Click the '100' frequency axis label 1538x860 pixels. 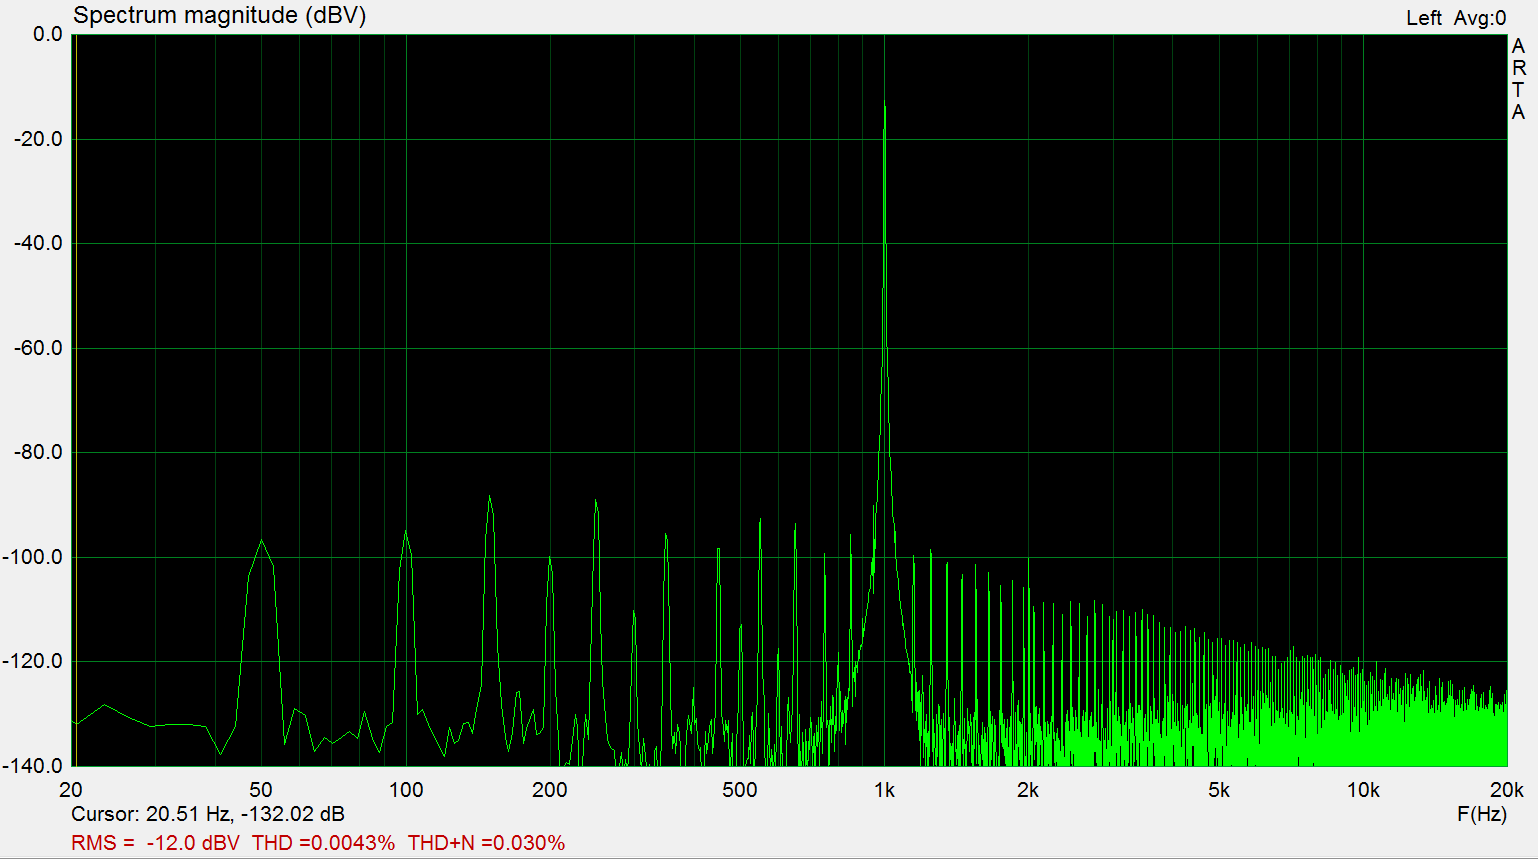tap(406, 790)
